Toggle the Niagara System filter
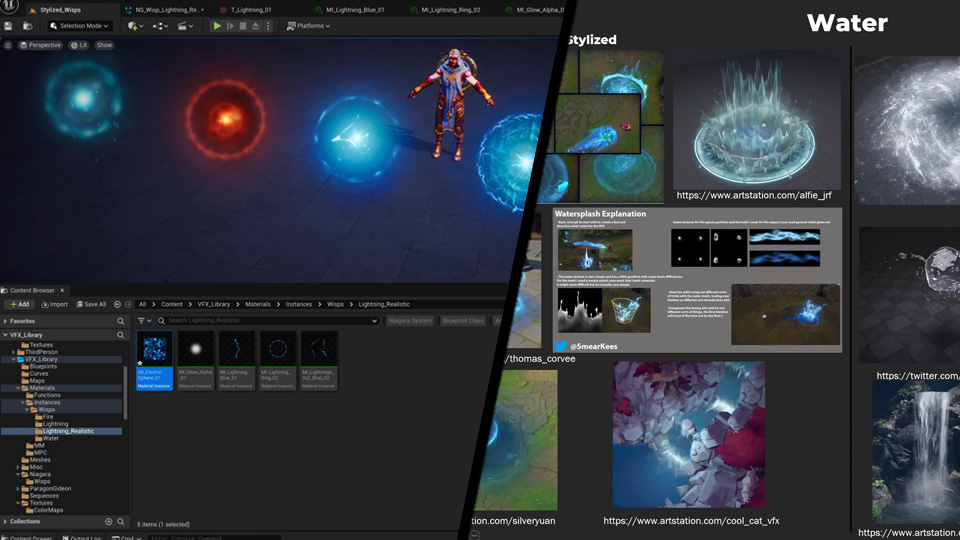960x540 pixels. click(410, 321)
